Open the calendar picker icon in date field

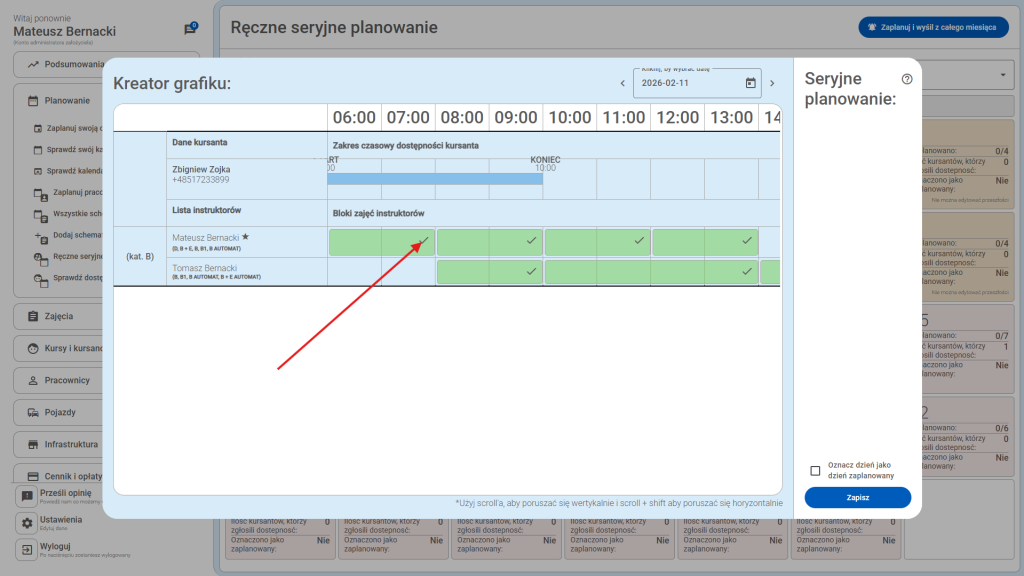point(751,83)
